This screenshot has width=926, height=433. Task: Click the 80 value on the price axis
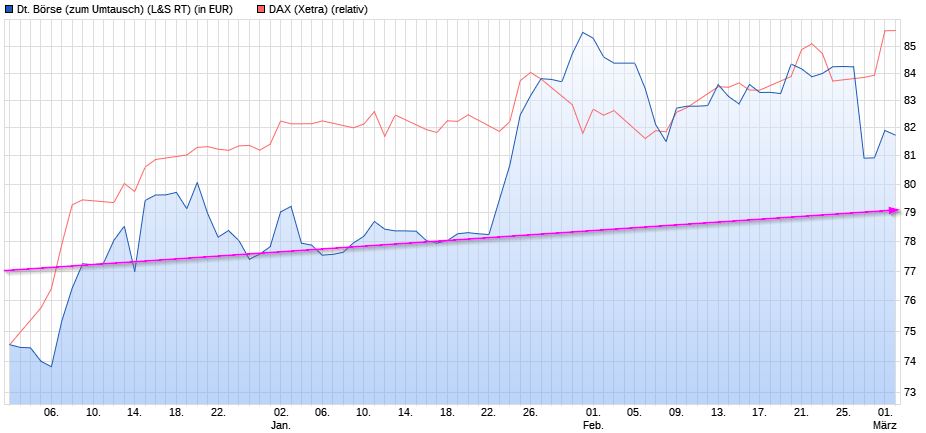click(x=910, y=184)
